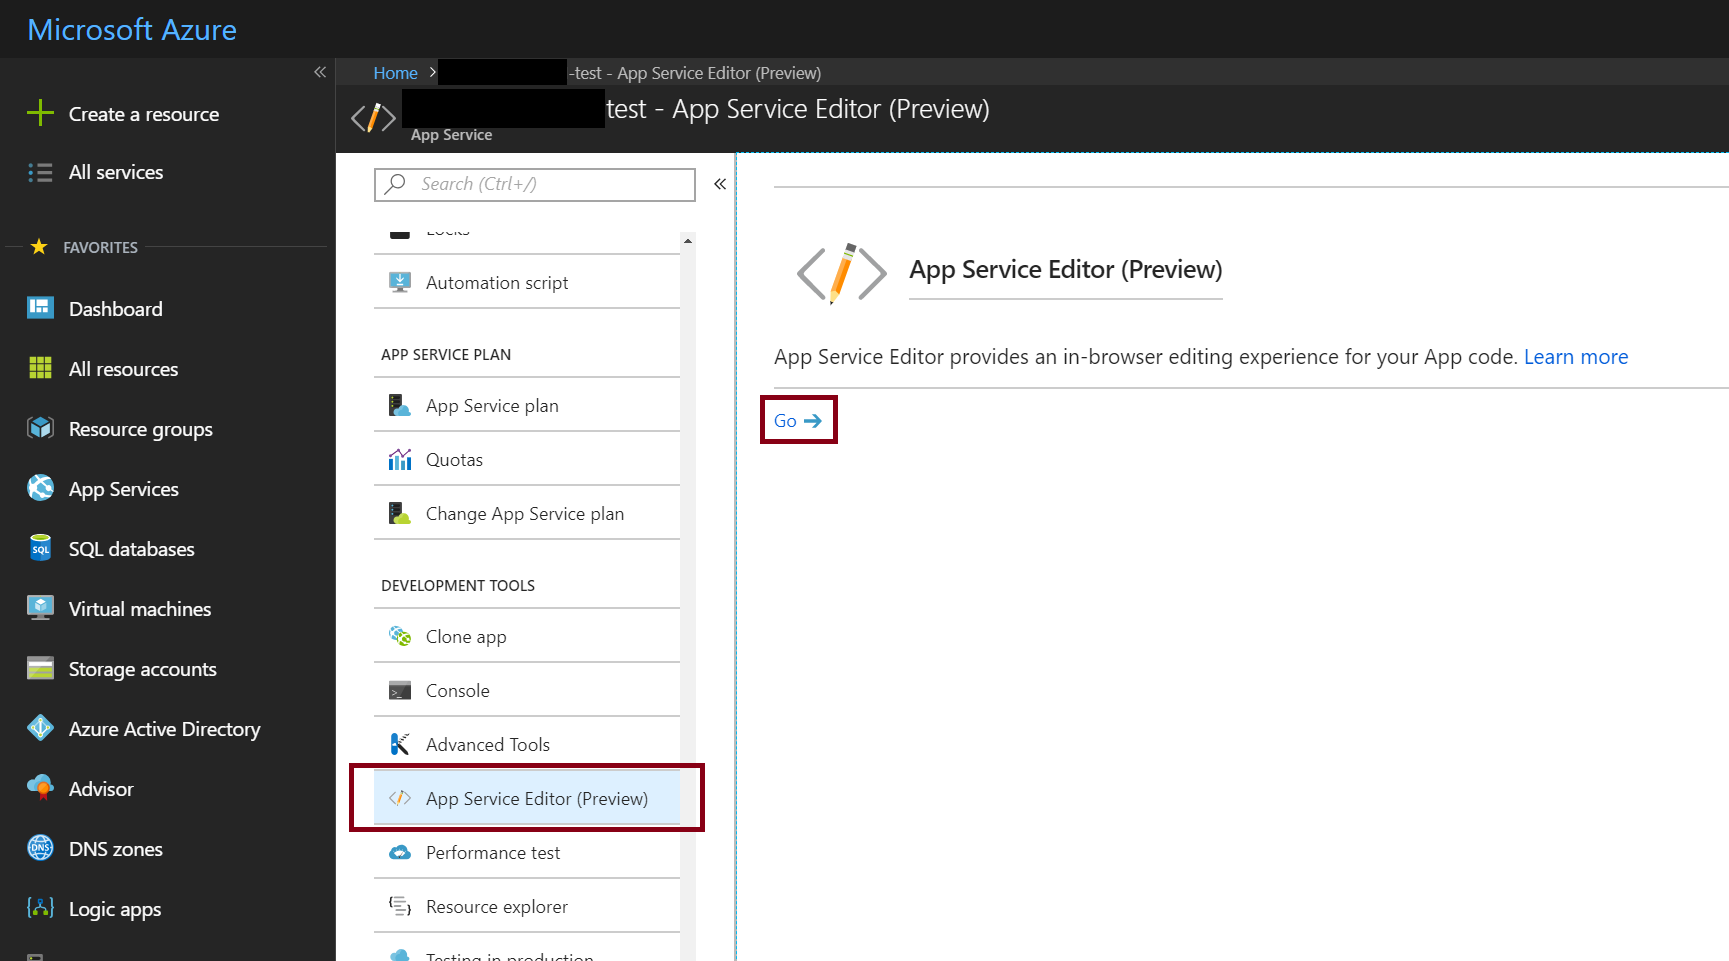The width and height of the screenshot is (1729, 961).
Task: Click the Advanced Tools Kudu icon
Action: click(x=400, y=745)
